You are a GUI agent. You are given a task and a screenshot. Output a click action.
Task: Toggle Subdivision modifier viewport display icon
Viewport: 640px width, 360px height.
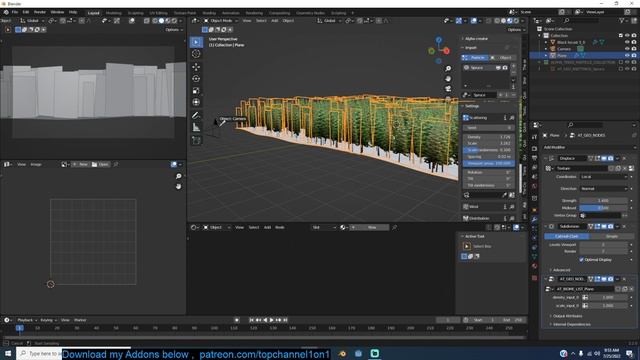[604, 226]
